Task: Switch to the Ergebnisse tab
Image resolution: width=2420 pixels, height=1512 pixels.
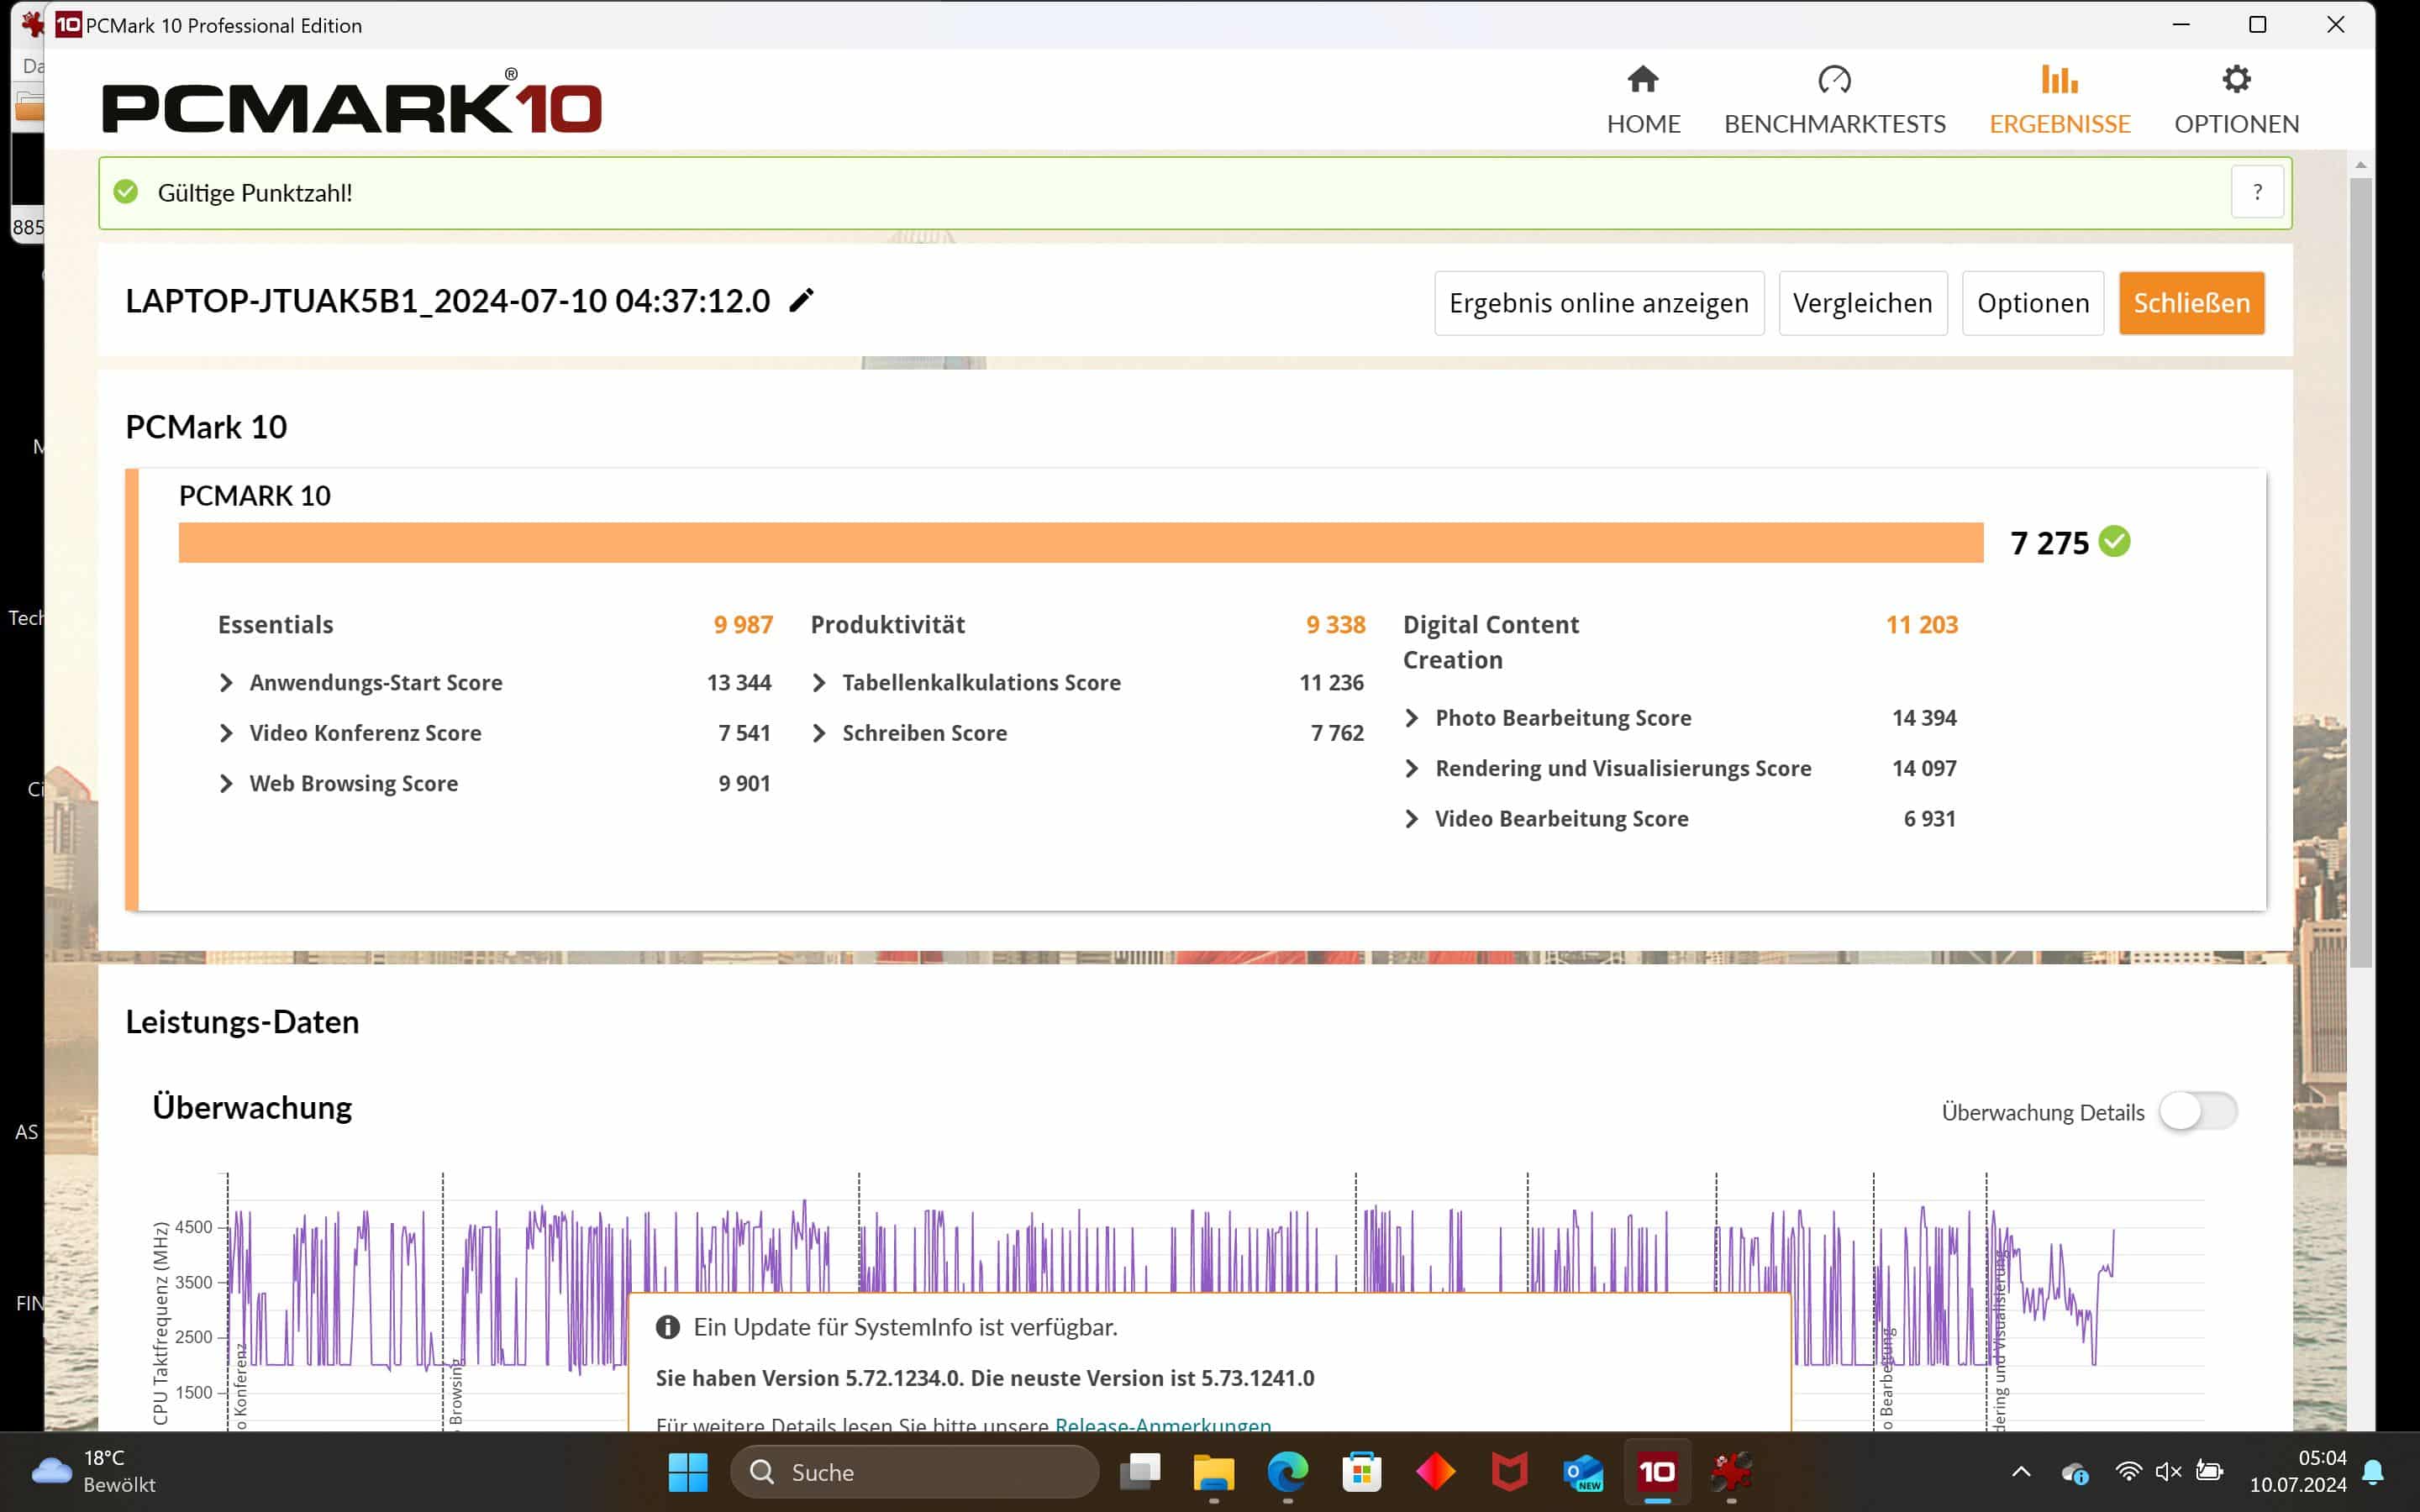Action: point(2059,100)
